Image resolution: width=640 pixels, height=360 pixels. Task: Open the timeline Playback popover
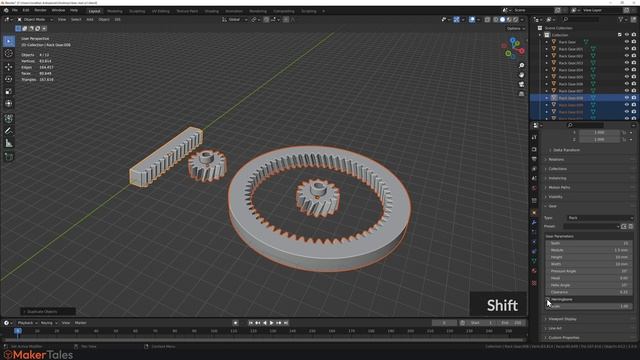27,323
